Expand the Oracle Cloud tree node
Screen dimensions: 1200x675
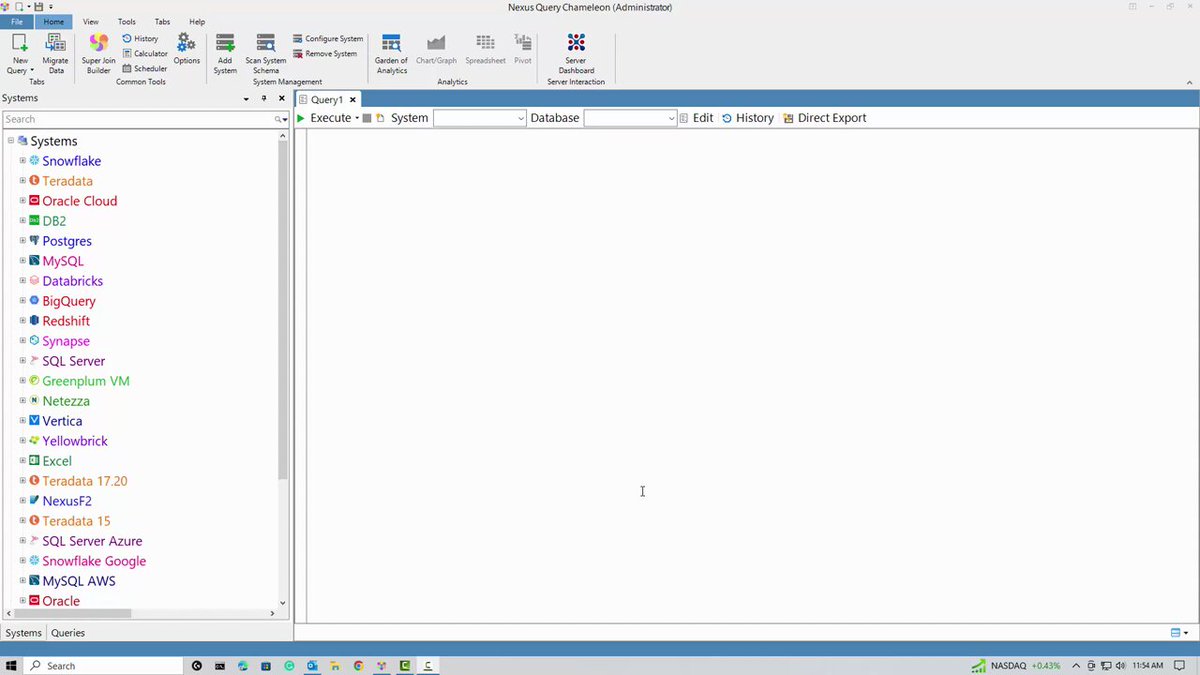23,201
